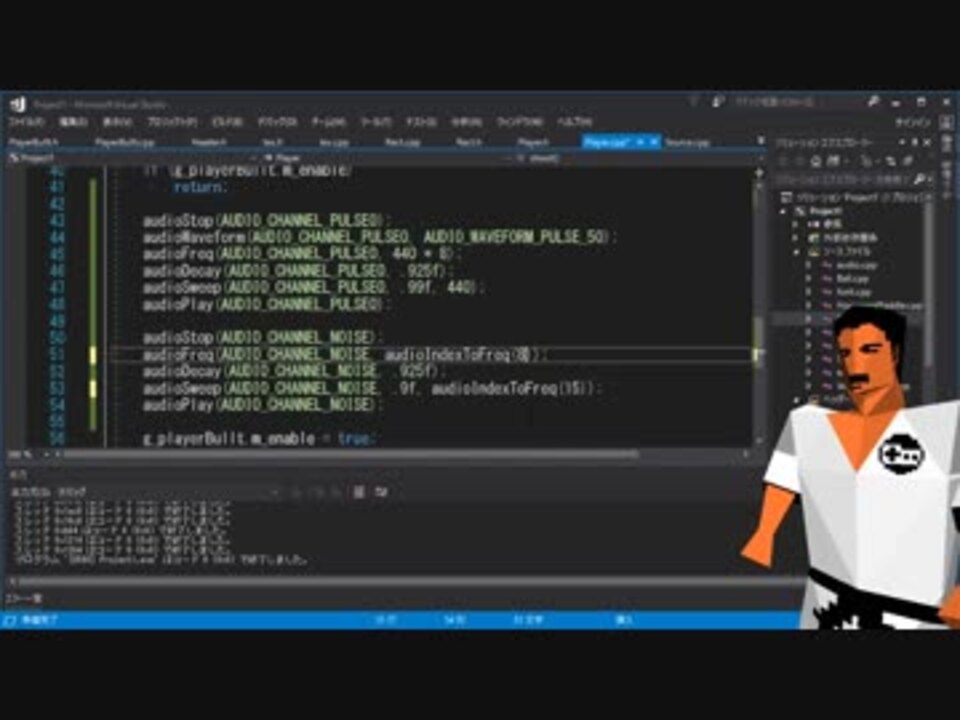Open the feedback icon in the title bar

pyautogui.click(x=719, y=102)
